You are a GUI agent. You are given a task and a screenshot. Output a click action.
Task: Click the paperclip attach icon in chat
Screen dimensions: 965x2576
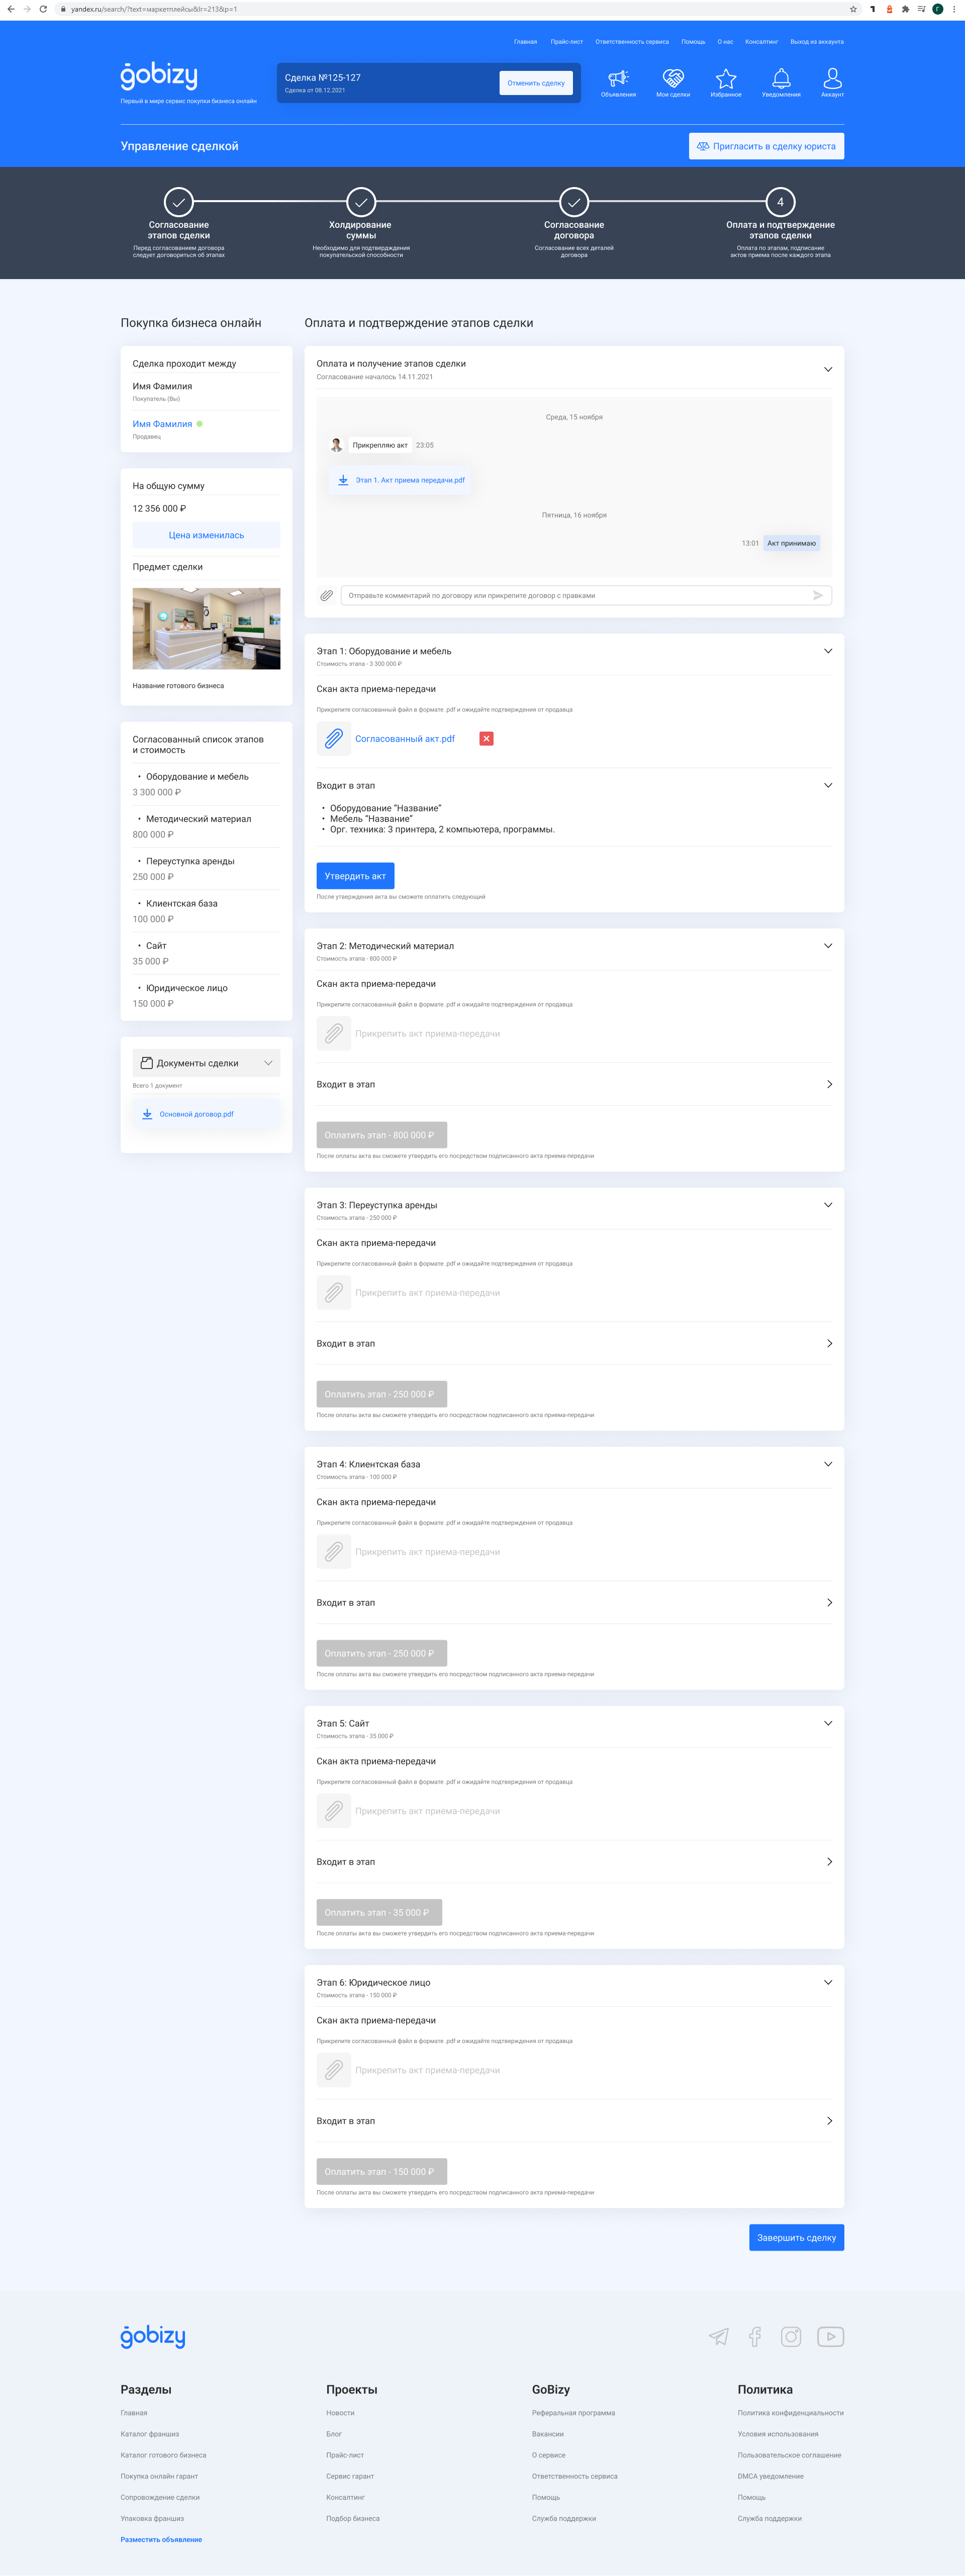327,595
